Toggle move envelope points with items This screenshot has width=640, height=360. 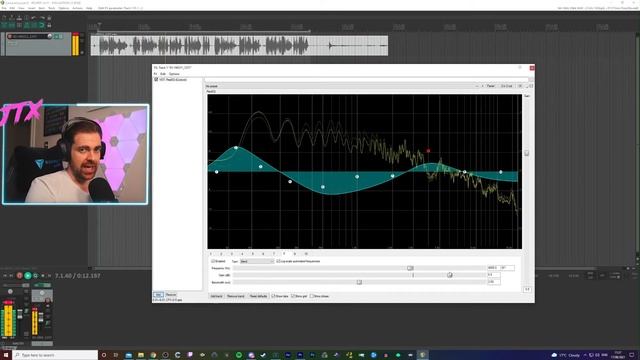[26, 25]
